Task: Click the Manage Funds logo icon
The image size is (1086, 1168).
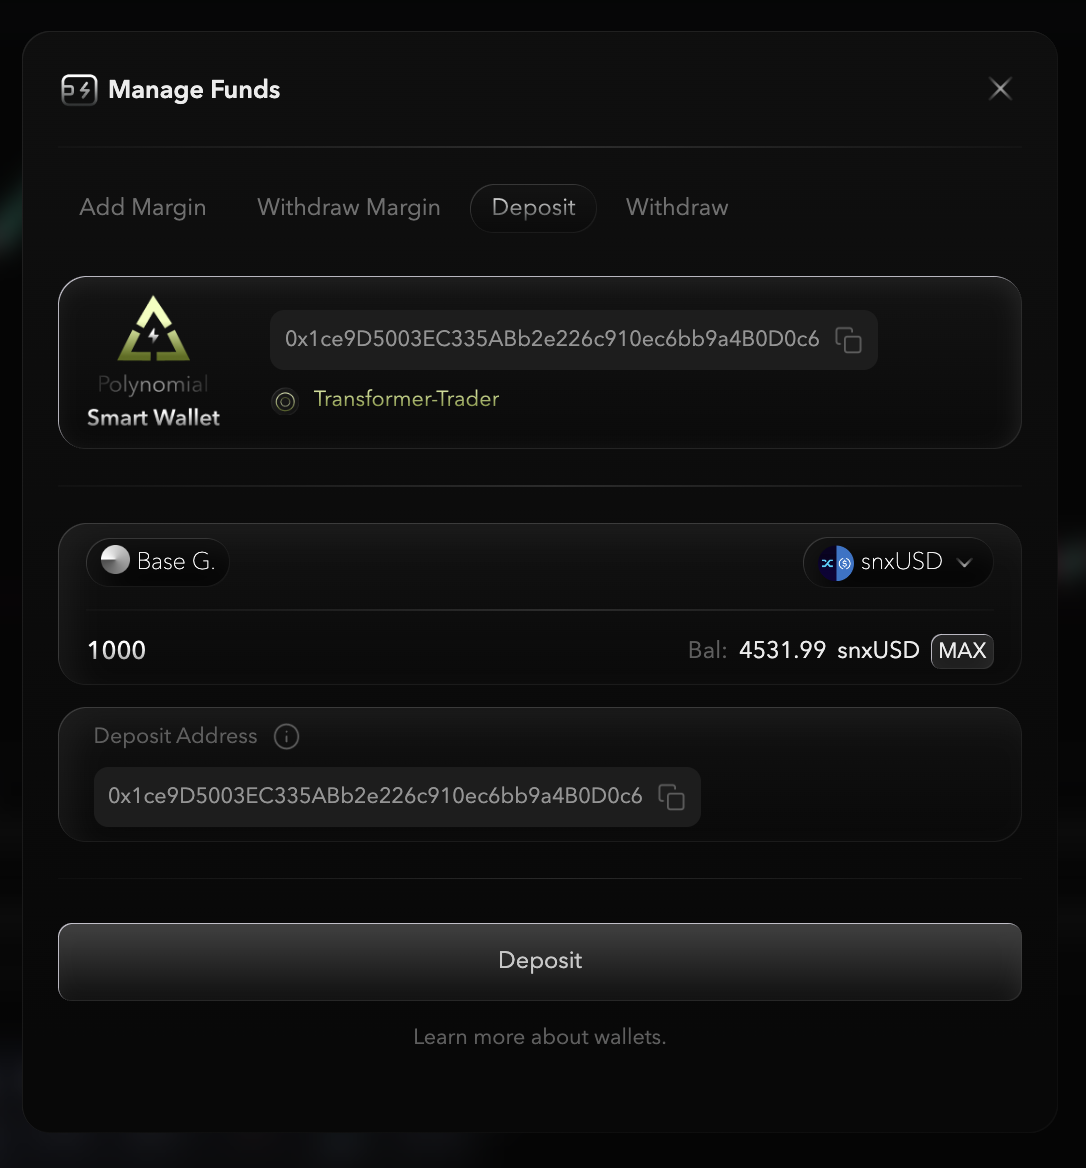Action: coord(79,90)
